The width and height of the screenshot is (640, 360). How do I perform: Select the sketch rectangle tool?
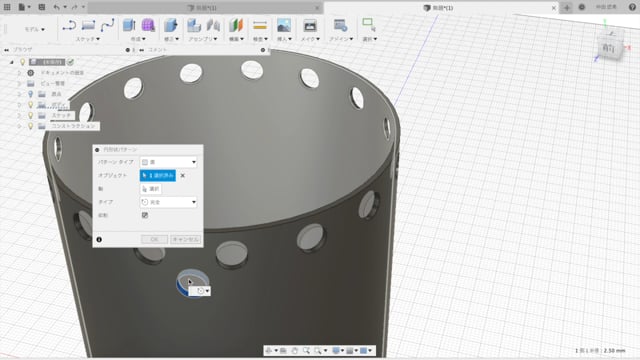click(x=88, y=25)
